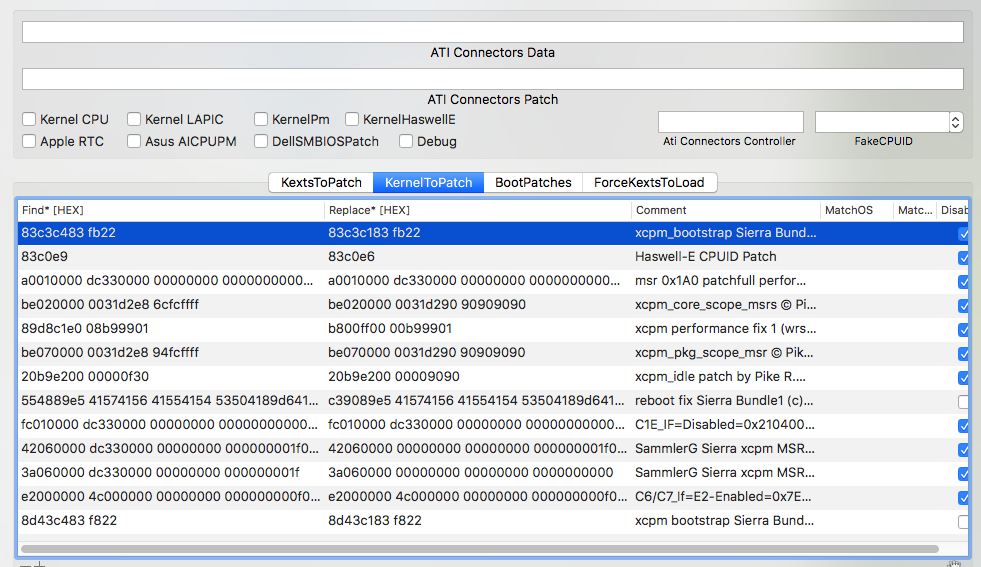Check the KernelHaswellE box
Screen dimensions: 981x567
[352, 120]
